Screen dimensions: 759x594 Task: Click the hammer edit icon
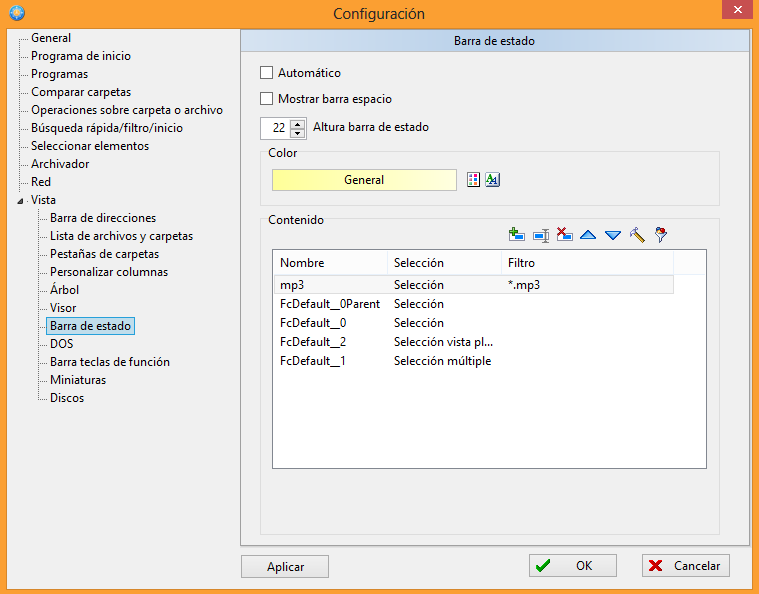tap(637, 235)
